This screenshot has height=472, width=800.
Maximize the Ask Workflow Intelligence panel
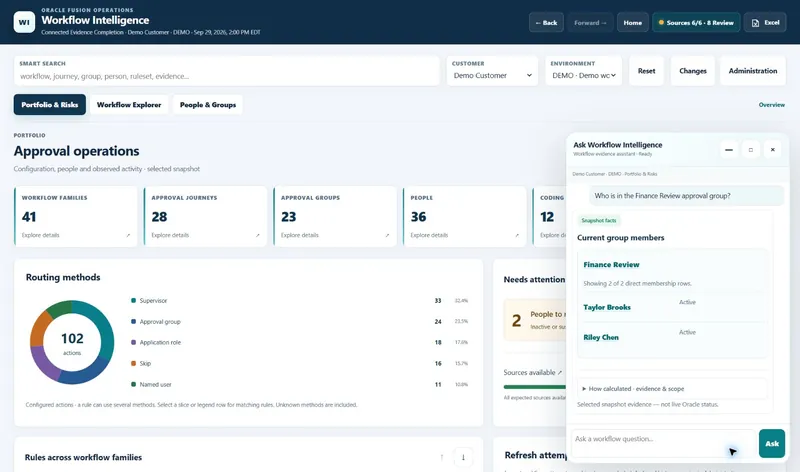click(751, 150)
